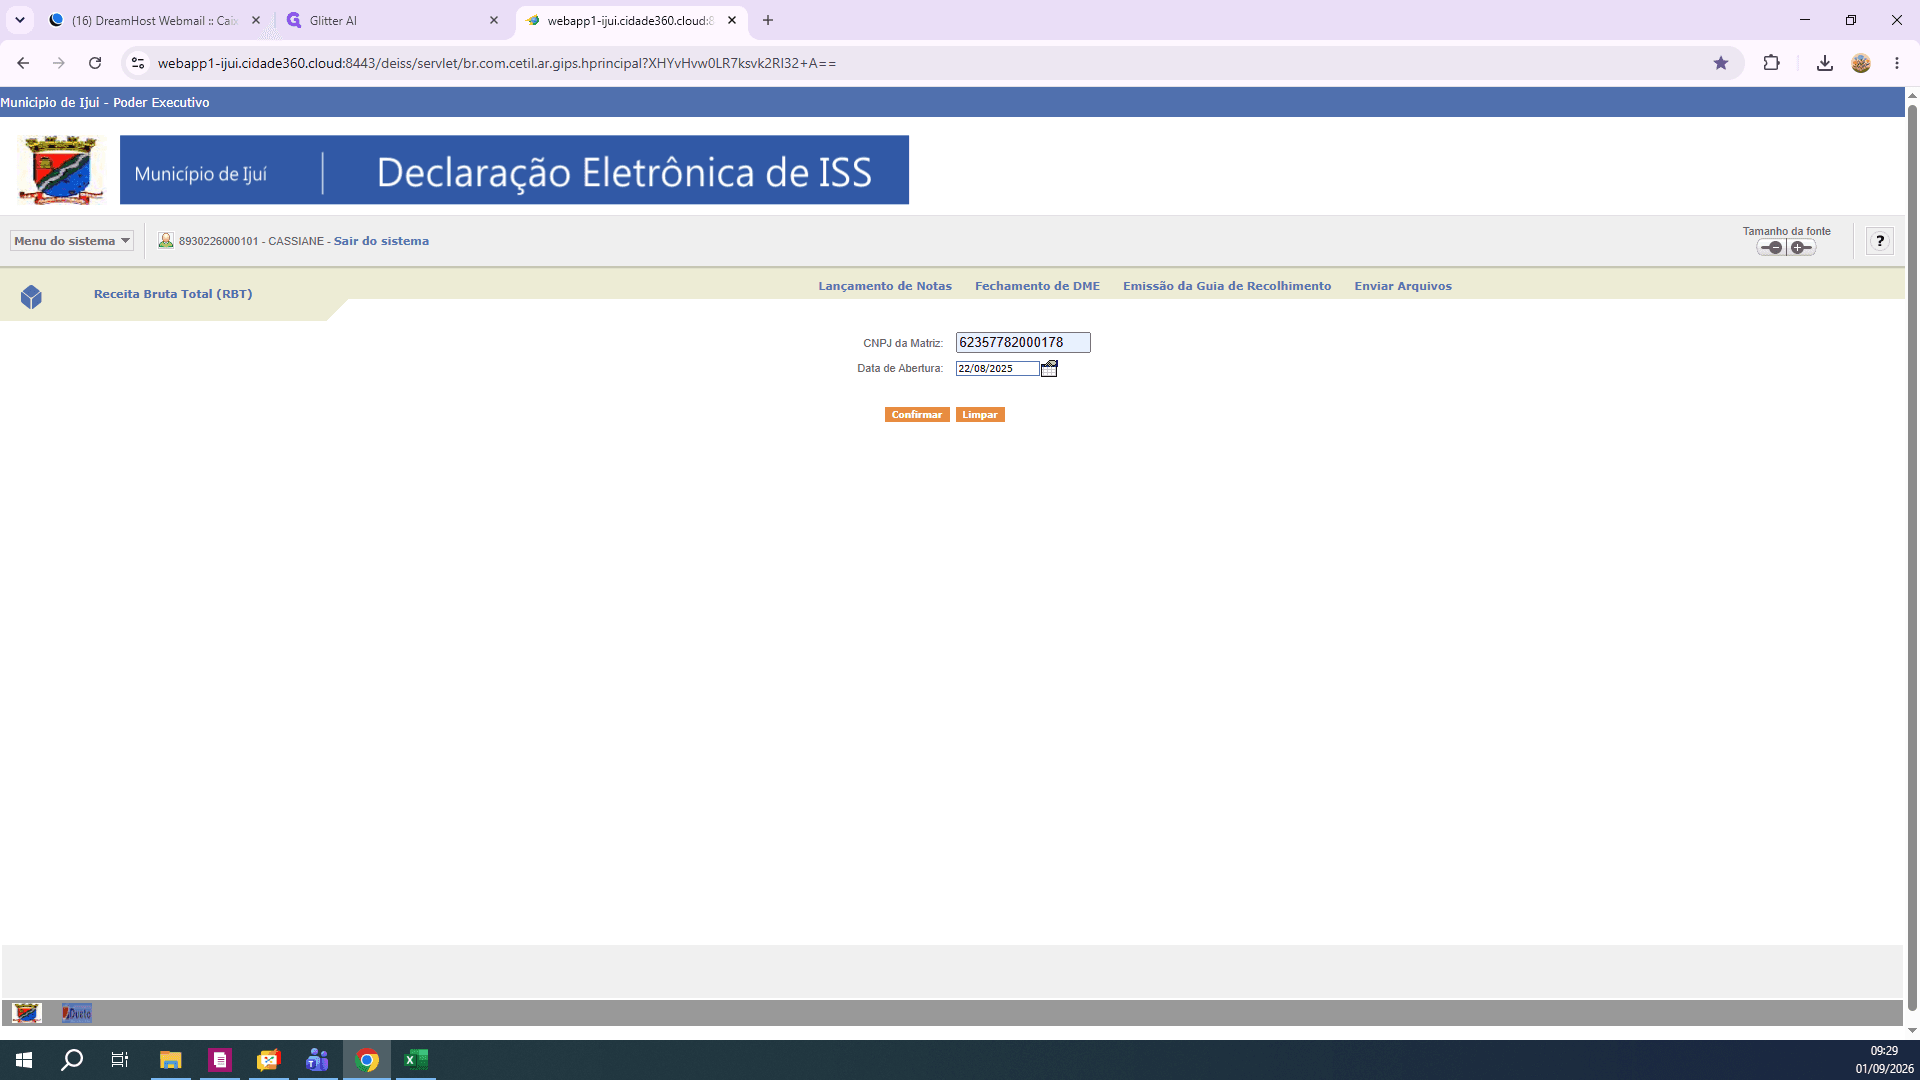
Task: Click the blue cube module icon
Action: (x=31, y=297)
